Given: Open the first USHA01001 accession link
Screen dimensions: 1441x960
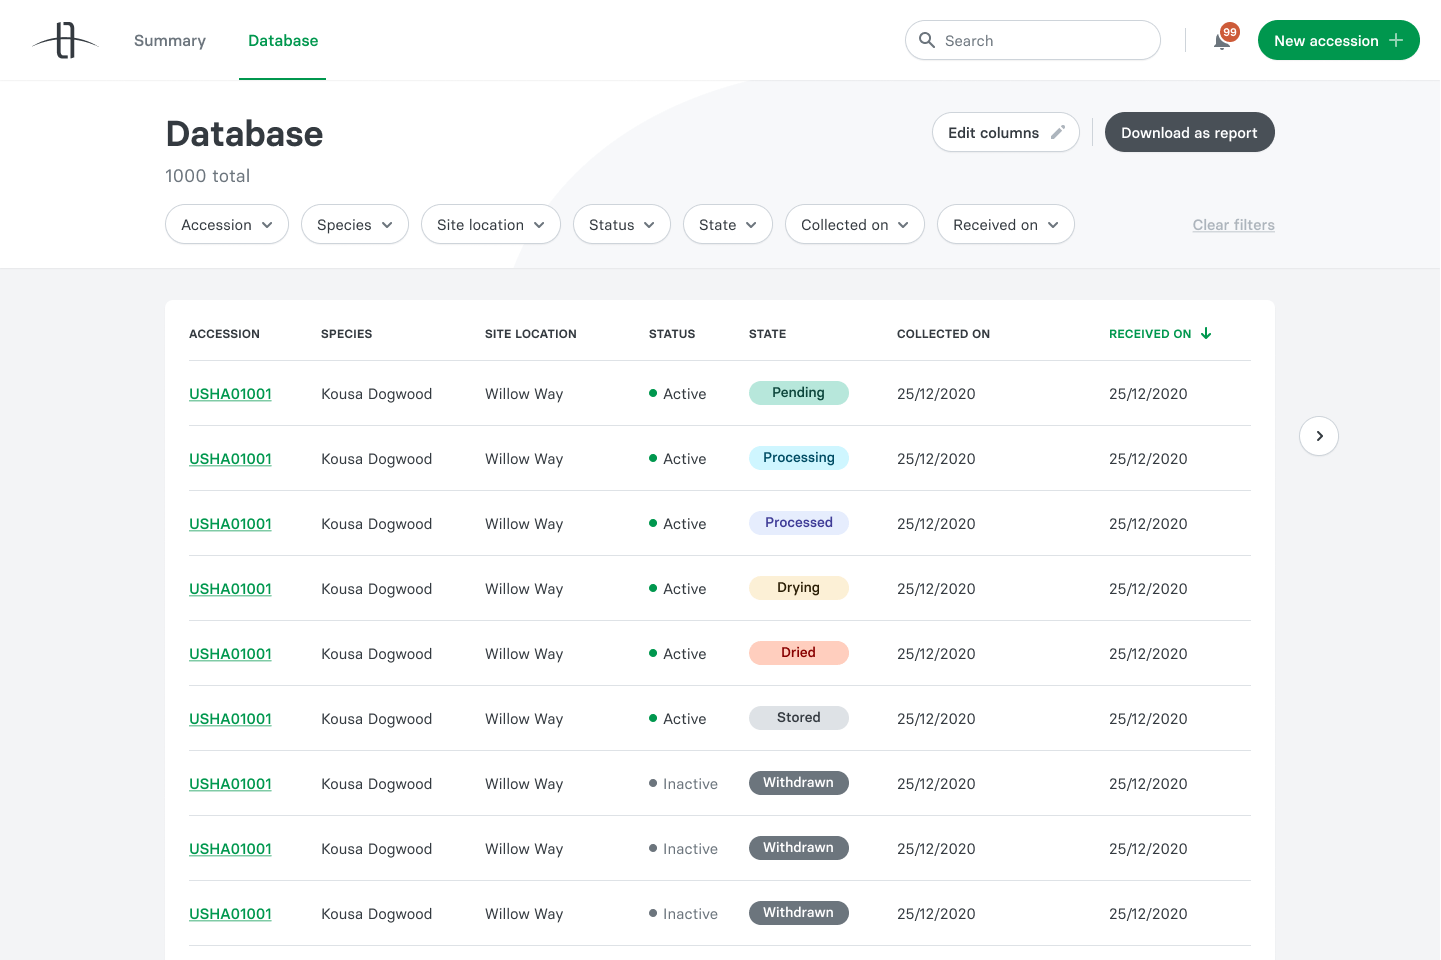Looking at the screenshot, I should click(x=230, y=394).
